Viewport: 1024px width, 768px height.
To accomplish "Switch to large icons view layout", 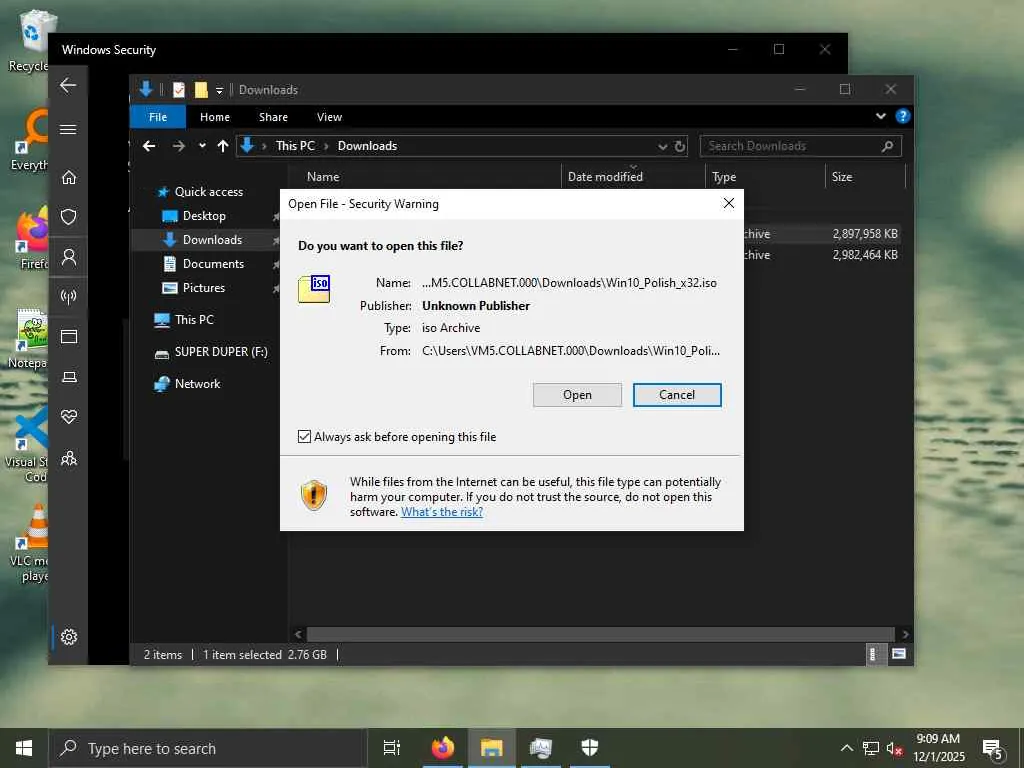I will pos(899,654).
